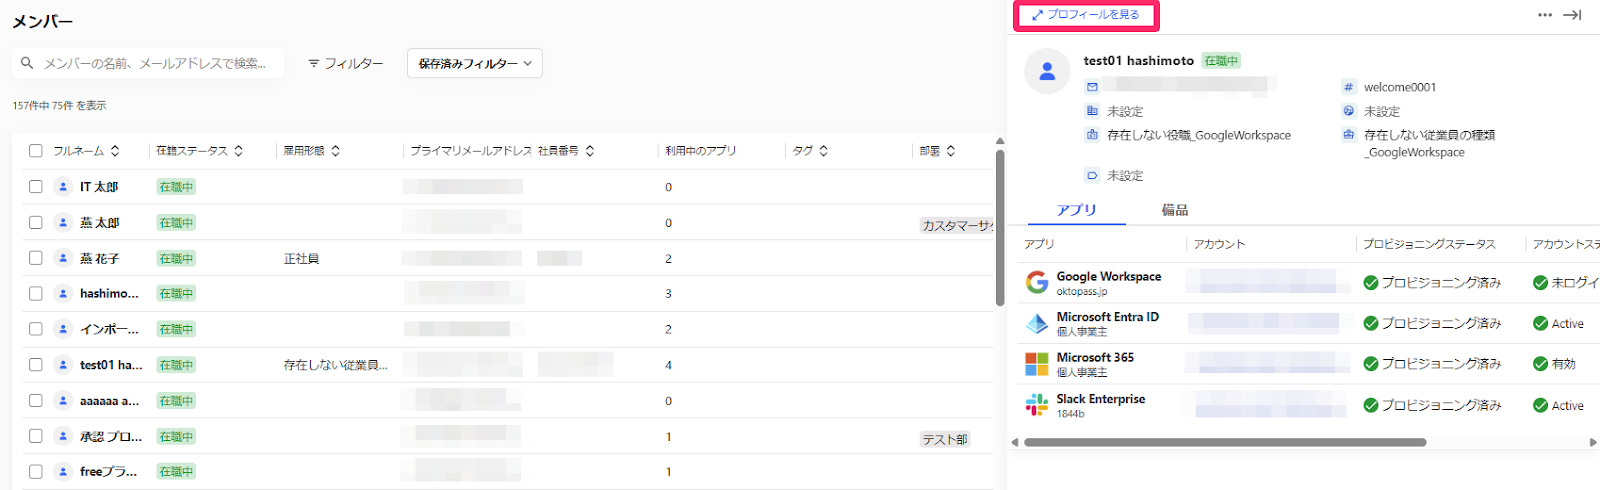Click the プロビジョニングステータス column header

click(x=1430, y=244)
